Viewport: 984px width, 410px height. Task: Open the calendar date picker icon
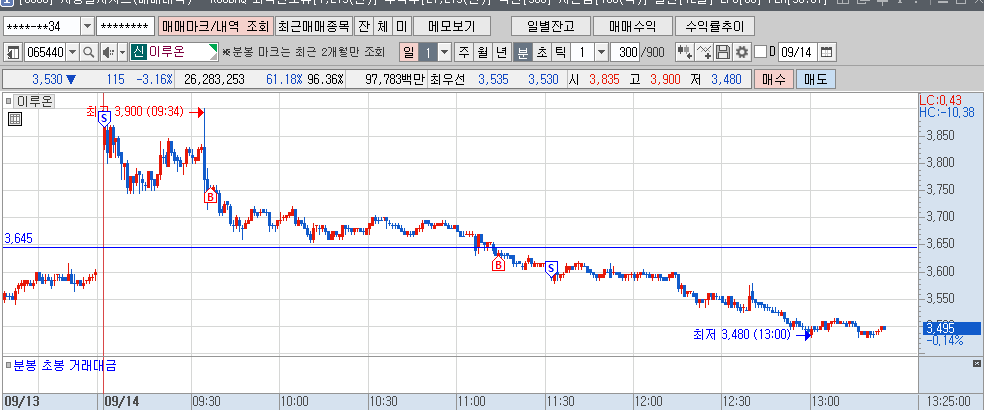pos(828,52)
